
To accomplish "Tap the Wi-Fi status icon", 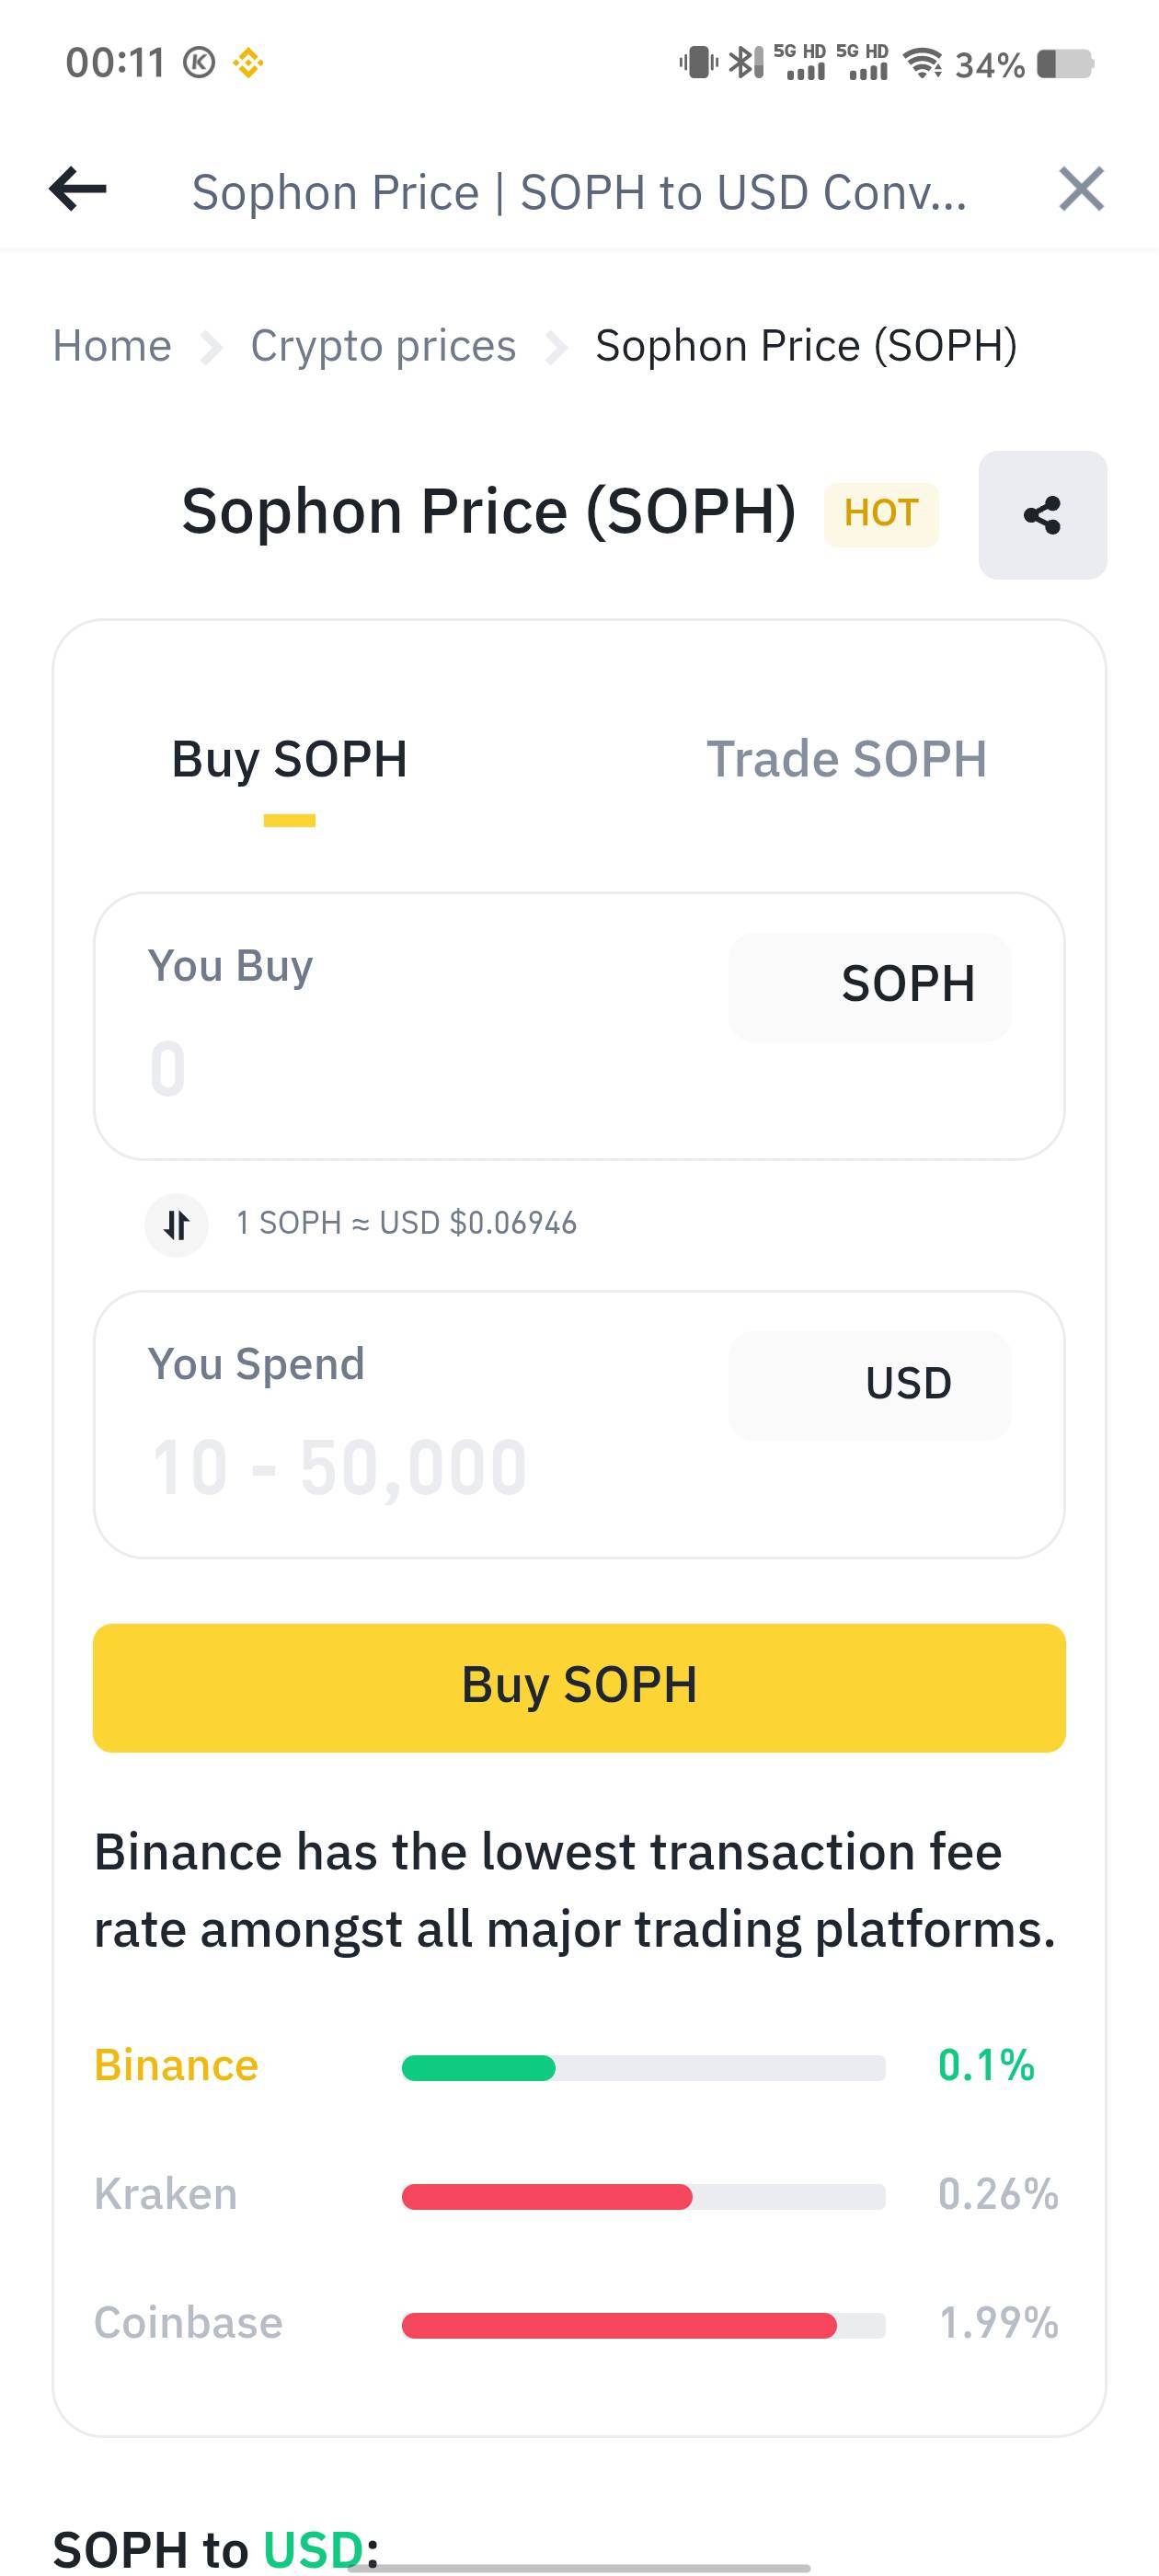I will [922, 64].
